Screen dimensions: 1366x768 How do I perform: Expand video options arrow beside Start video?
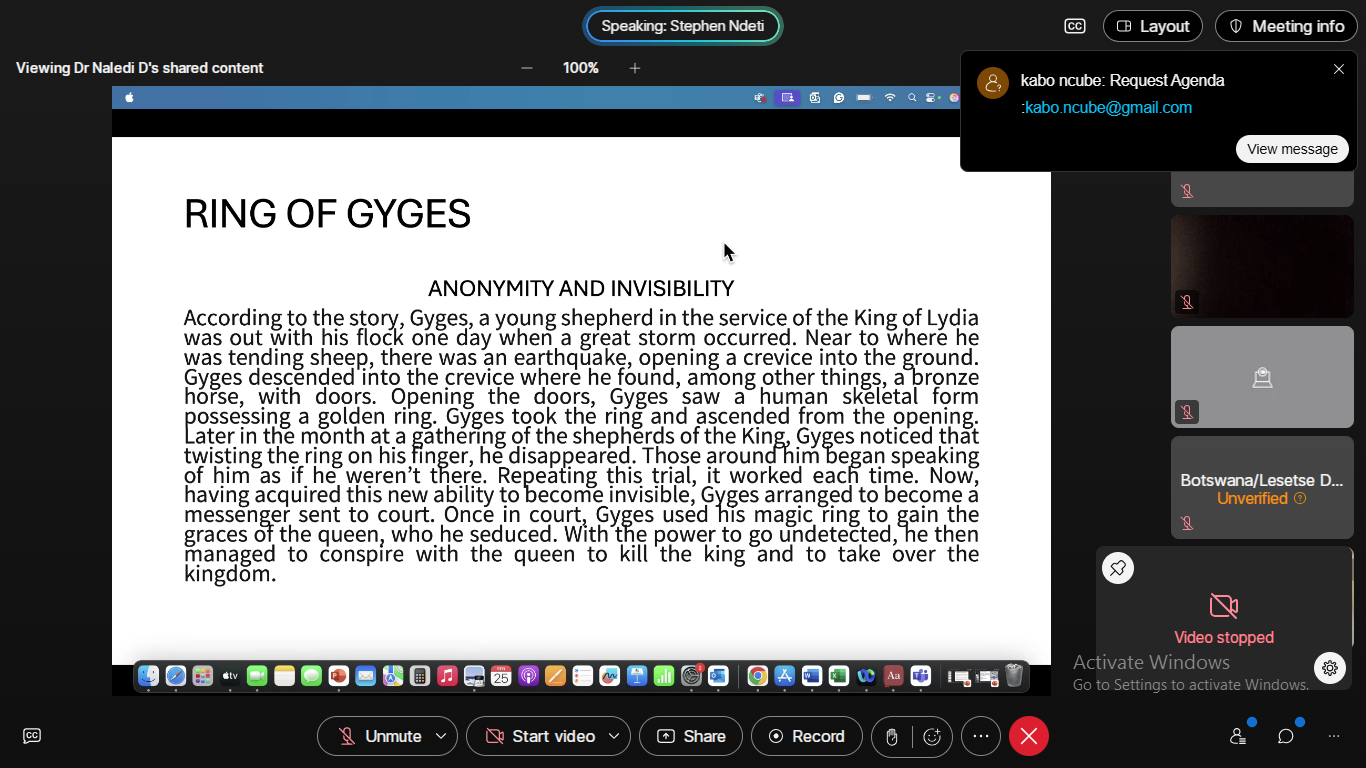(x=614, y=737)
